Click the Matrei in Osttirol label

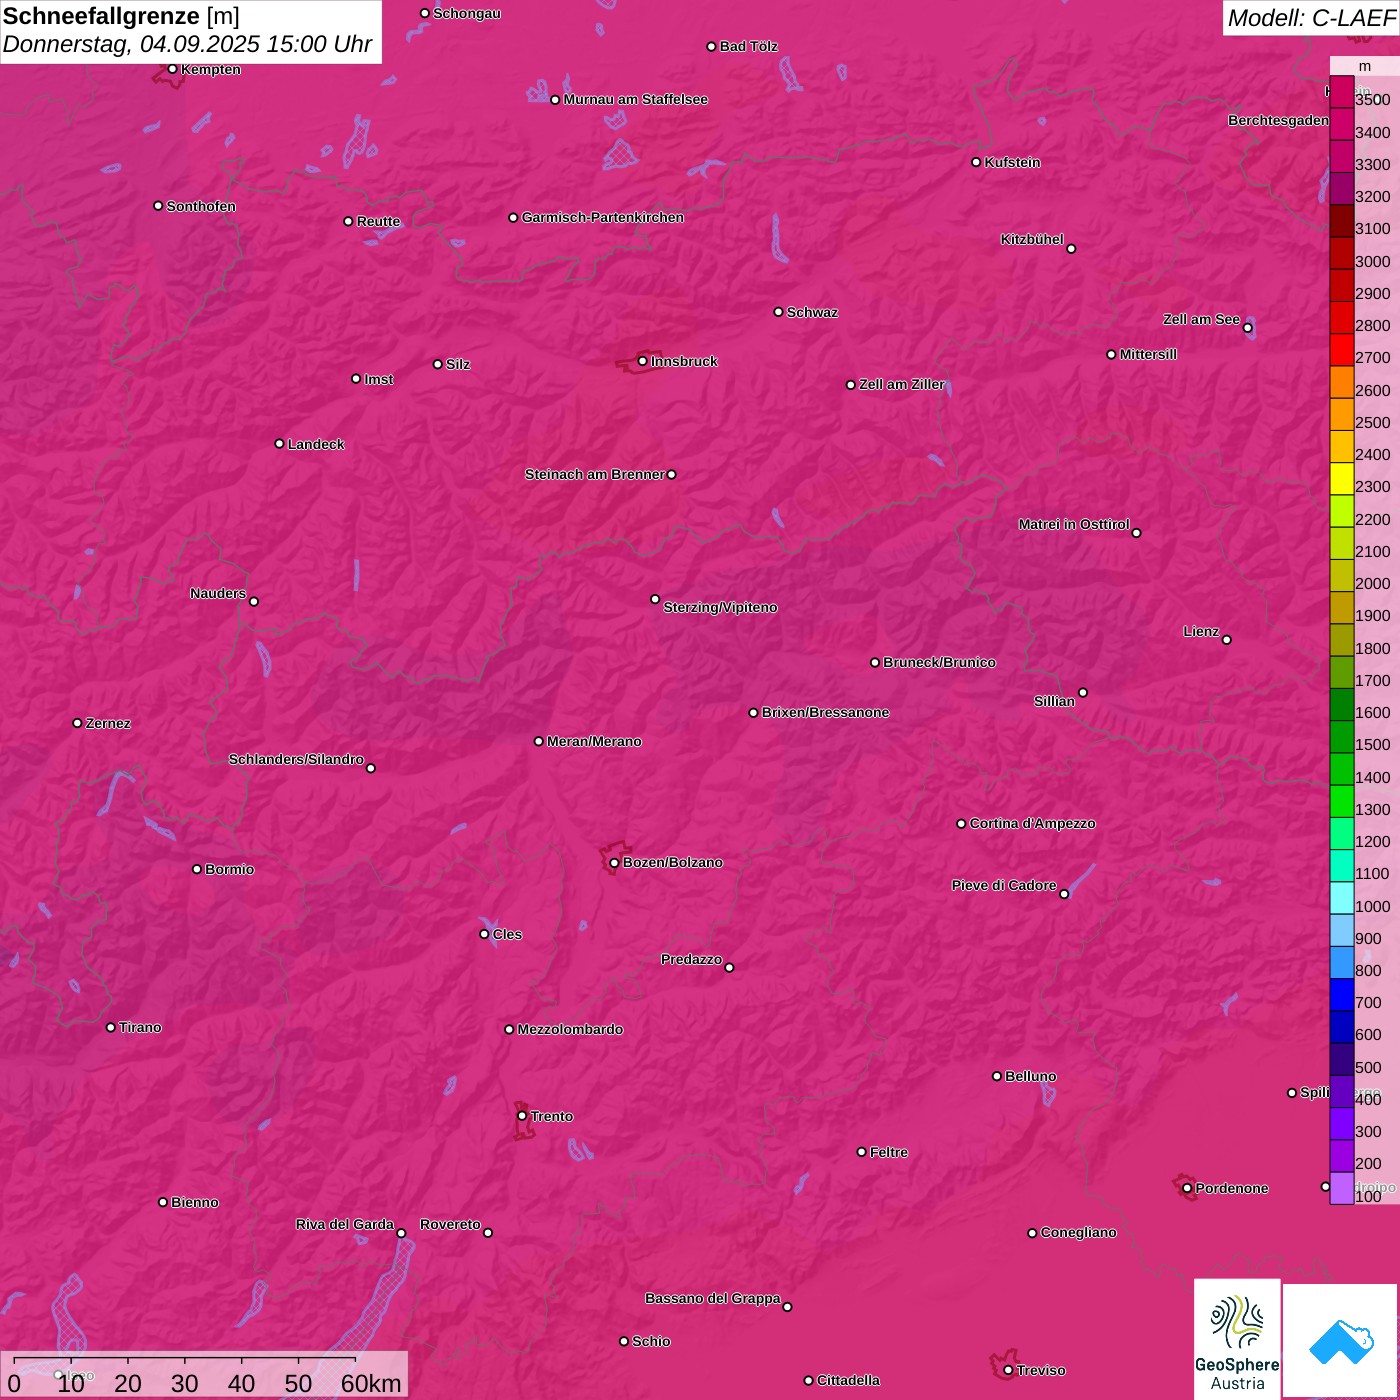[1074, 524]
